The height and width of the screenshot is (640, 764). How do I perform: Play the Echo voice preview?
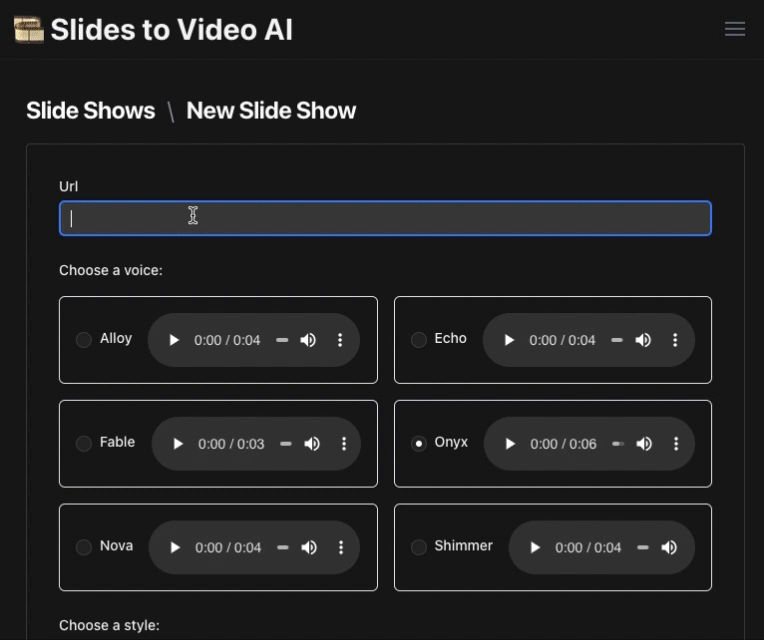pos(509,340)
